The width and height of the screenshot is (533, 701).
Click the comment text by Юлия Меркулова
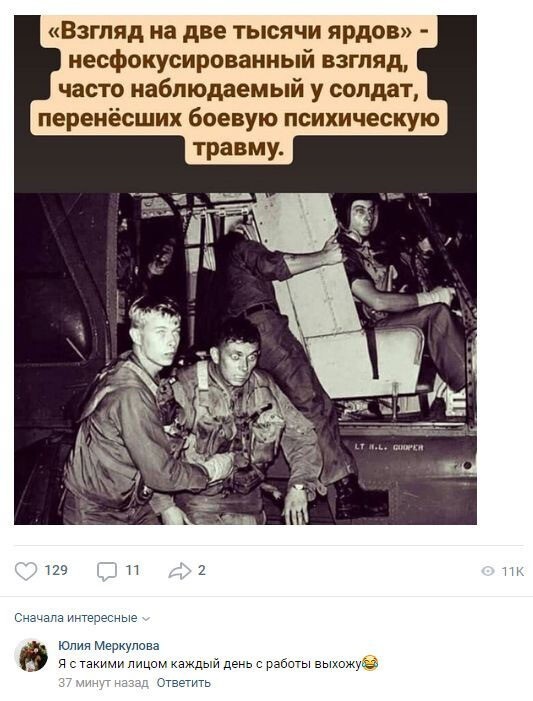click(210, 664)
